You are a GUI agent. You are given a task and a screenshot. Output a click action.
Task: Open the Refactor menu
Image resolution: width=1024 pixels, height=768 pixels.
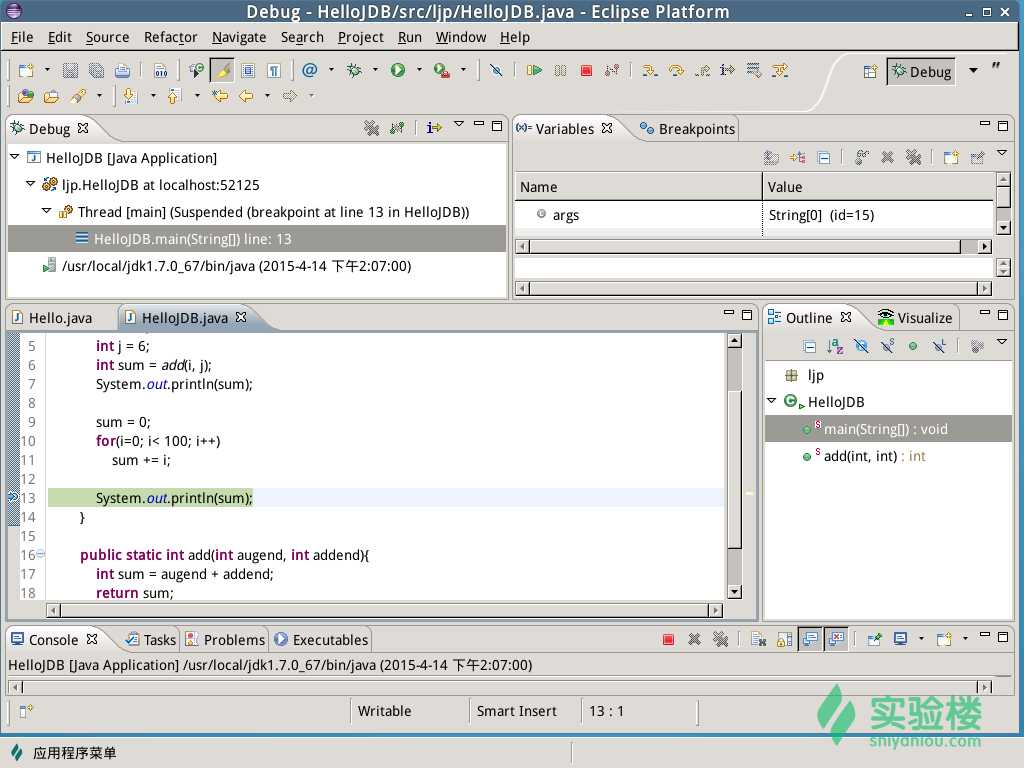170,37
